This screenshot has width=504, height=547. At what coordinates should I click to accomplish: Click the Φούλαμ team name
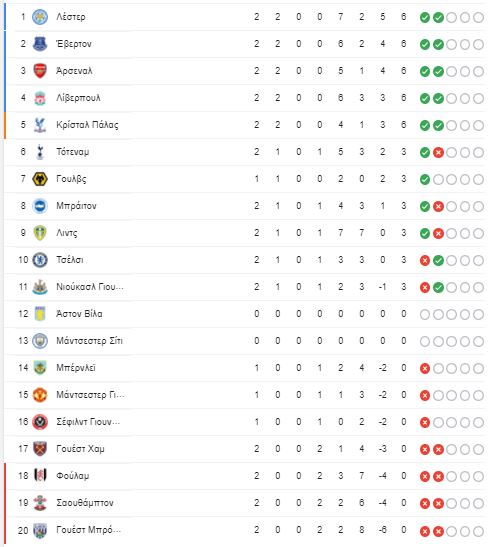(73, 476)
